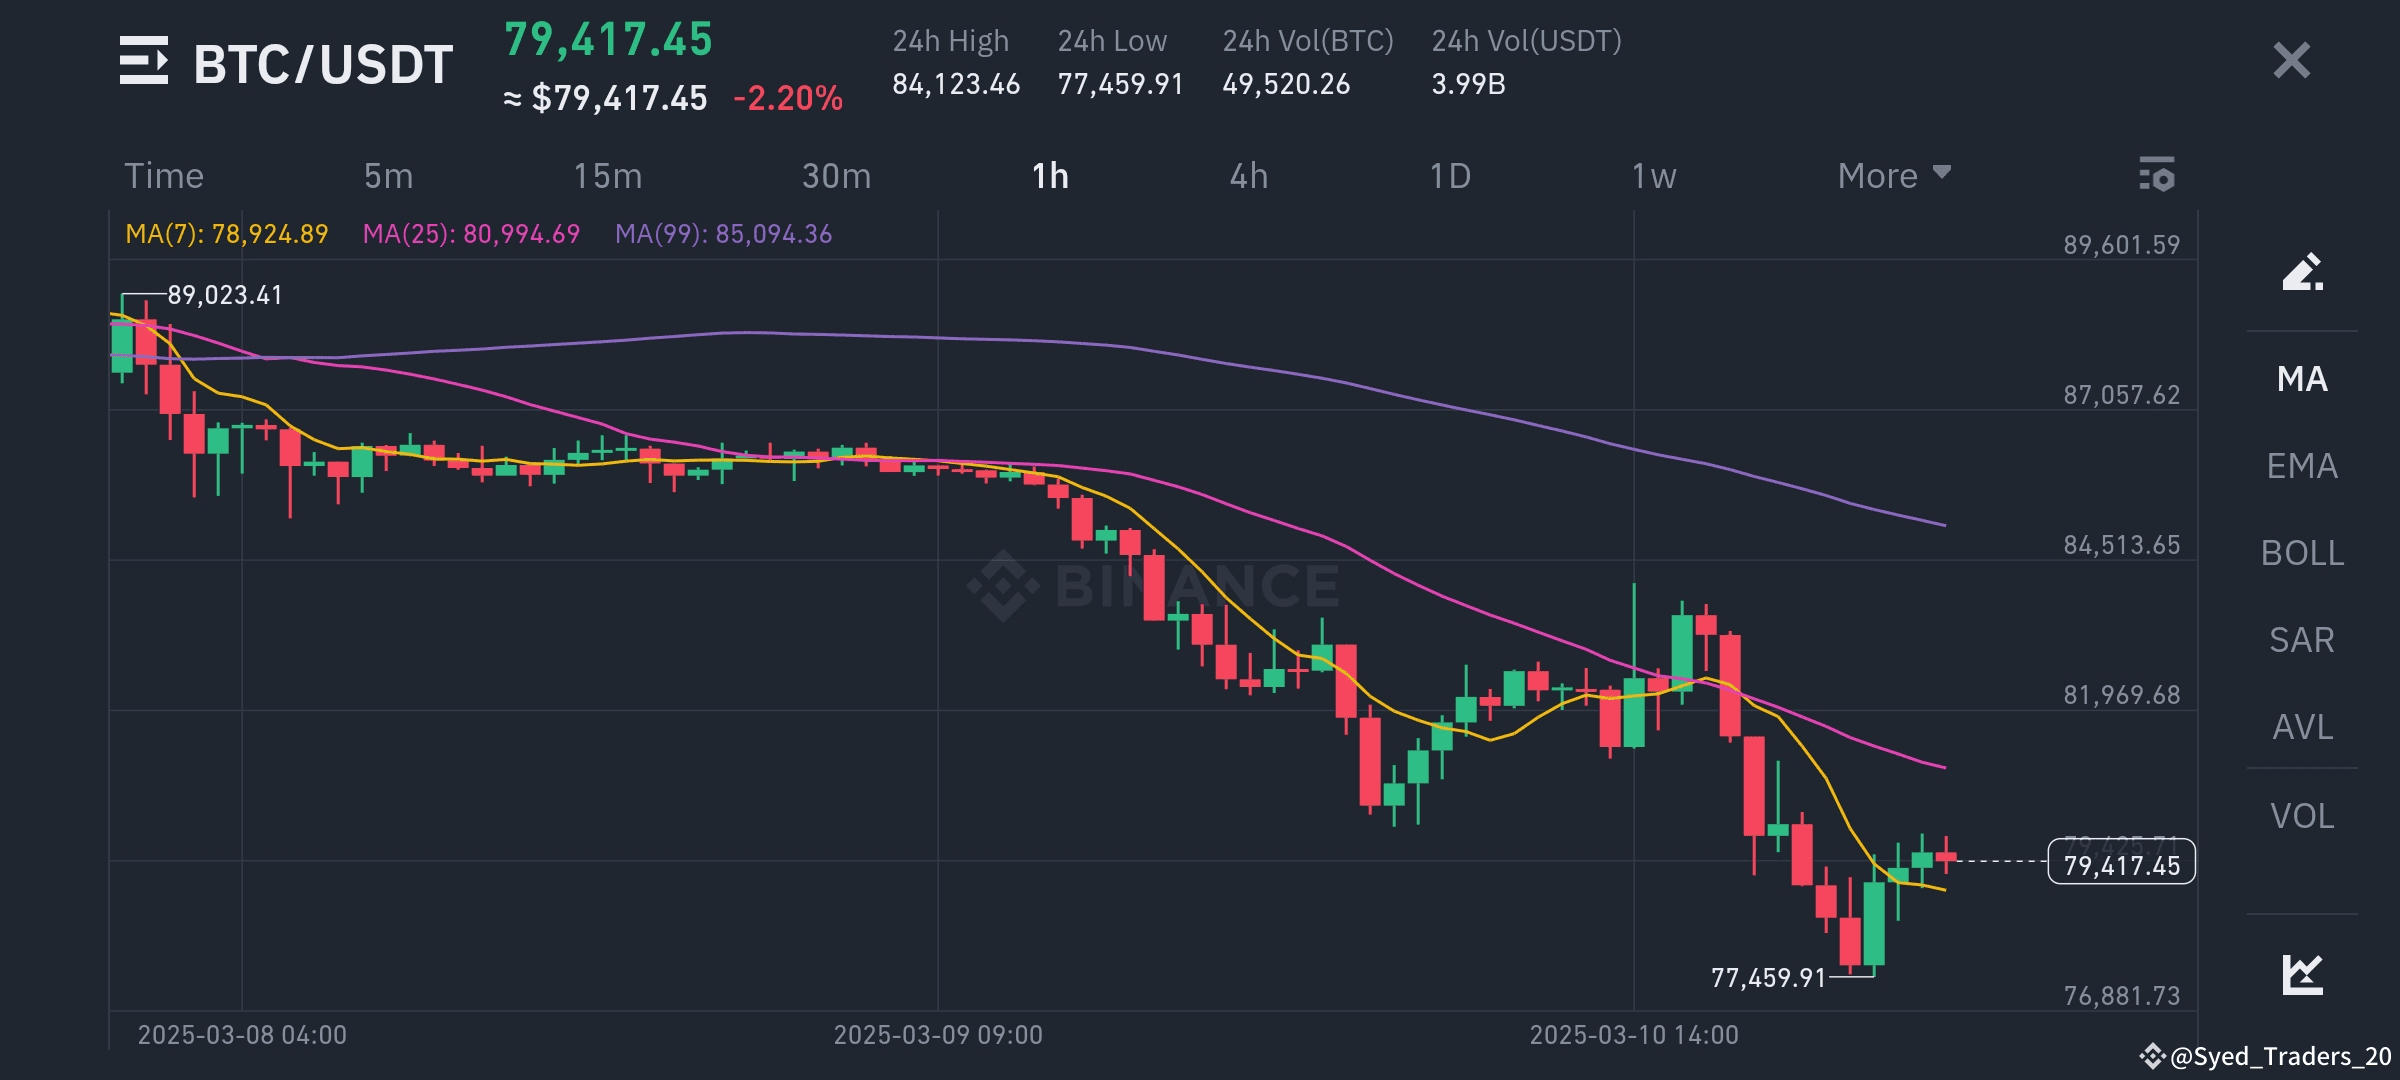Tap the 81,969.68 price axis label

point(2121,695)
